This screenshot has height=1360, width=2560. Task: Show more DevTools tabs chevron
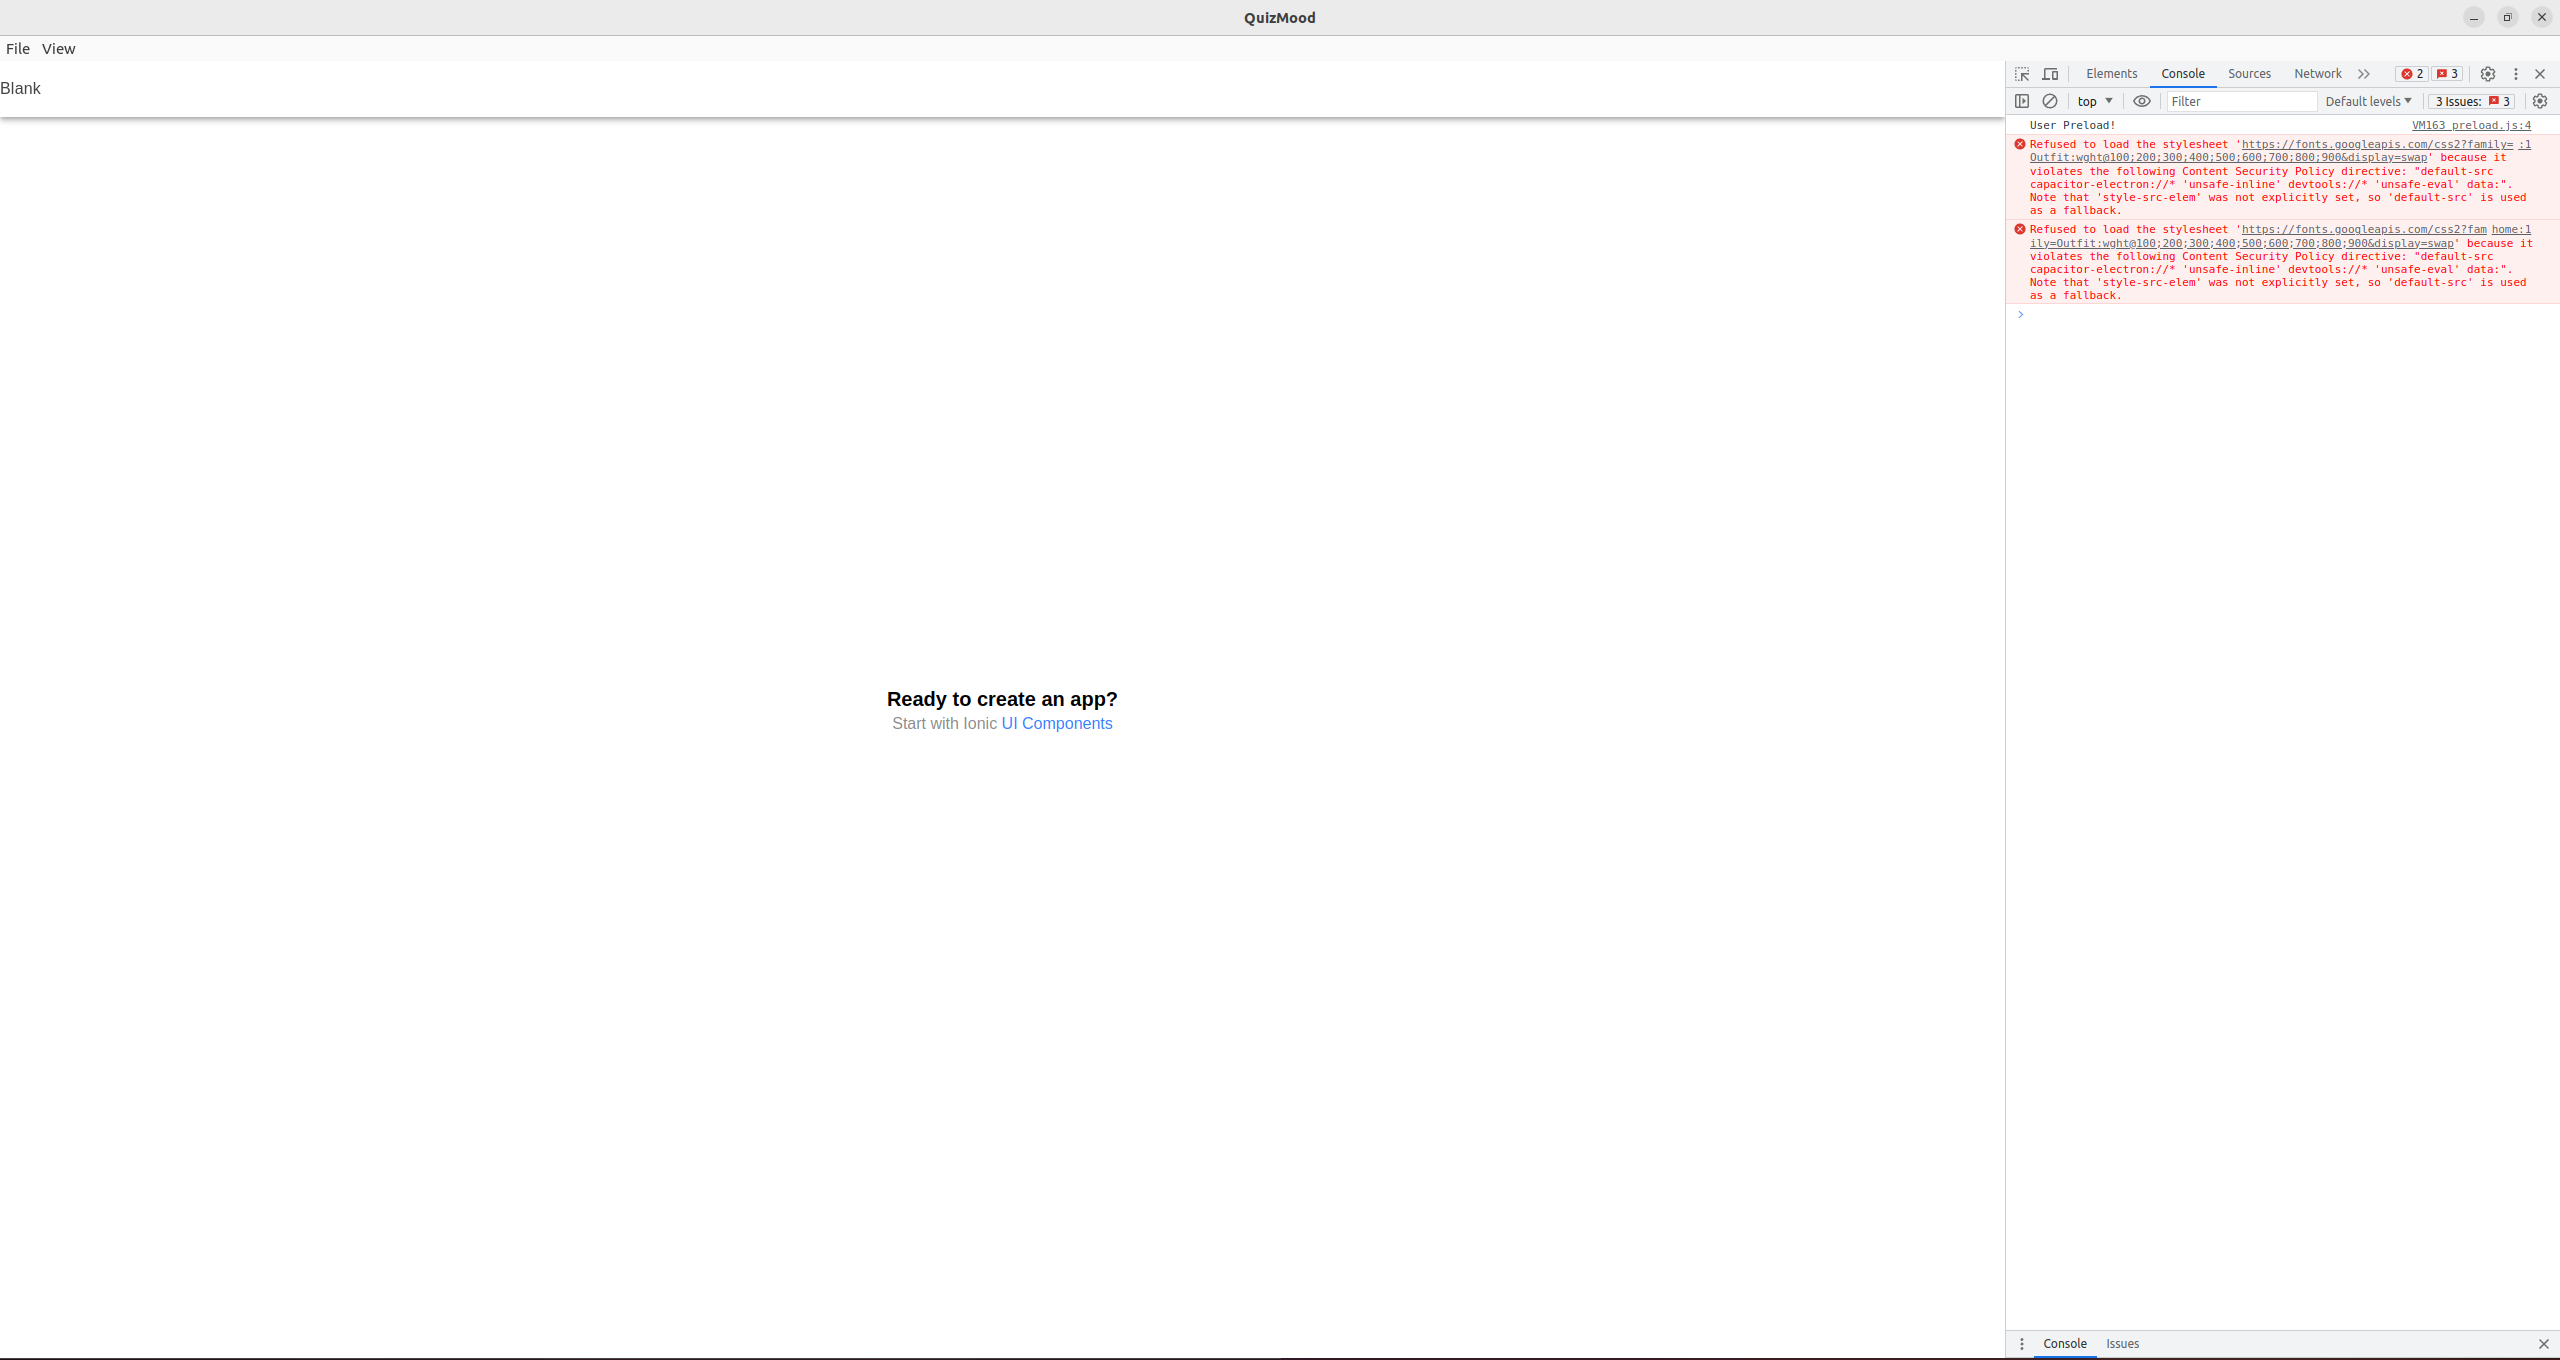[x=2364, y=74]
